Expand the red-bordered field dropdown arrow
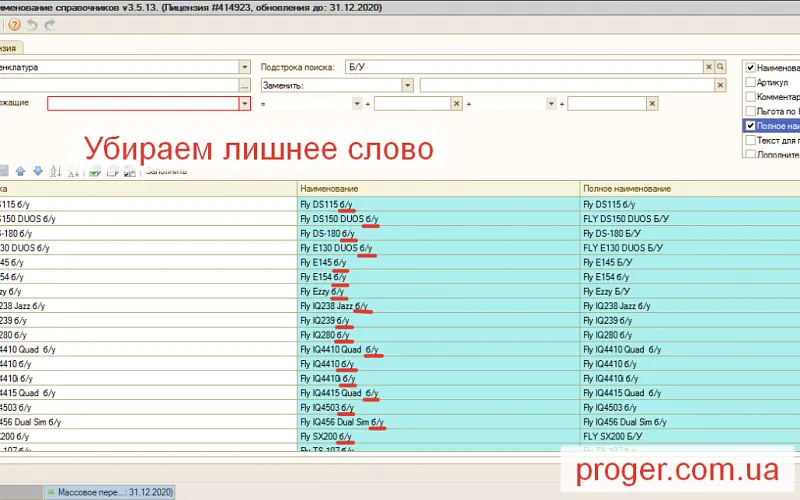Screen dimensions: 800x500 coord(244,104)
